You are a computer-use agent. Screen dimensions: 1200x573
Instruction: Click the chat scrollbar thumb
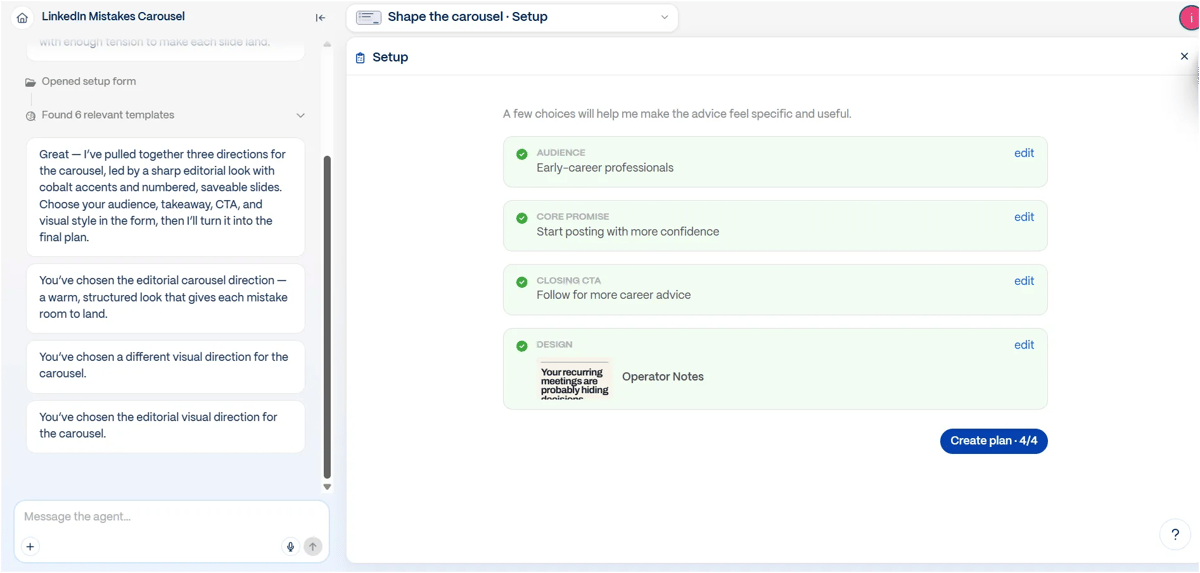pyautogui.click(x=327, y=317)
